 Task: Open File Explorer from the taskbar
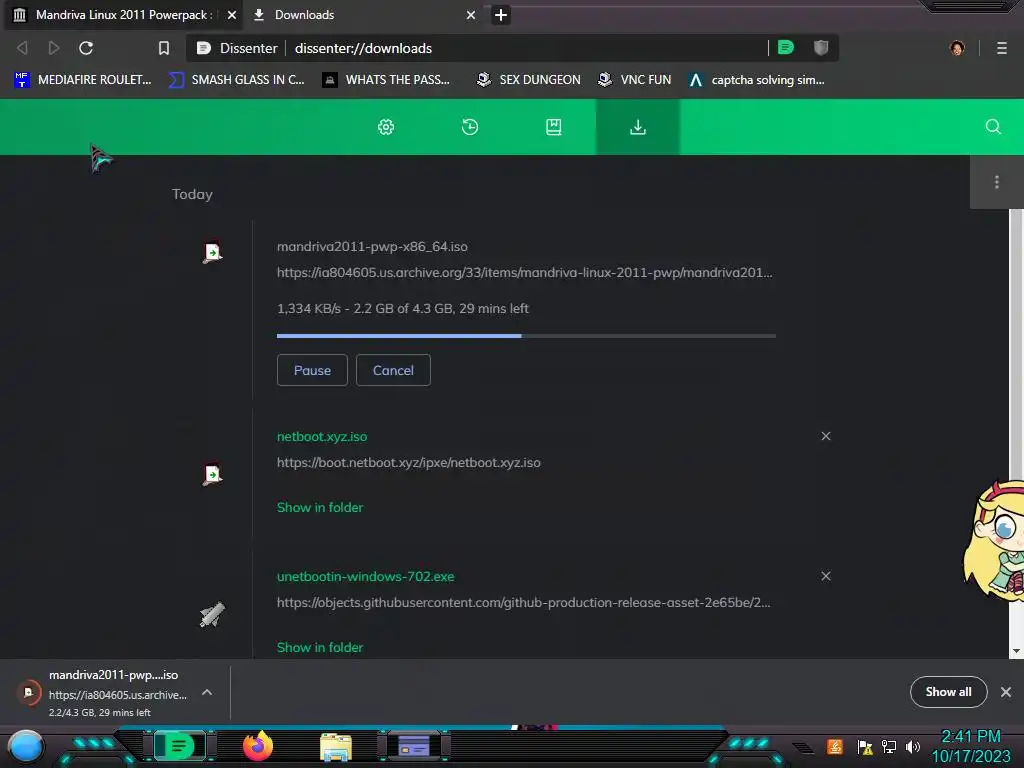pos(336,746)
